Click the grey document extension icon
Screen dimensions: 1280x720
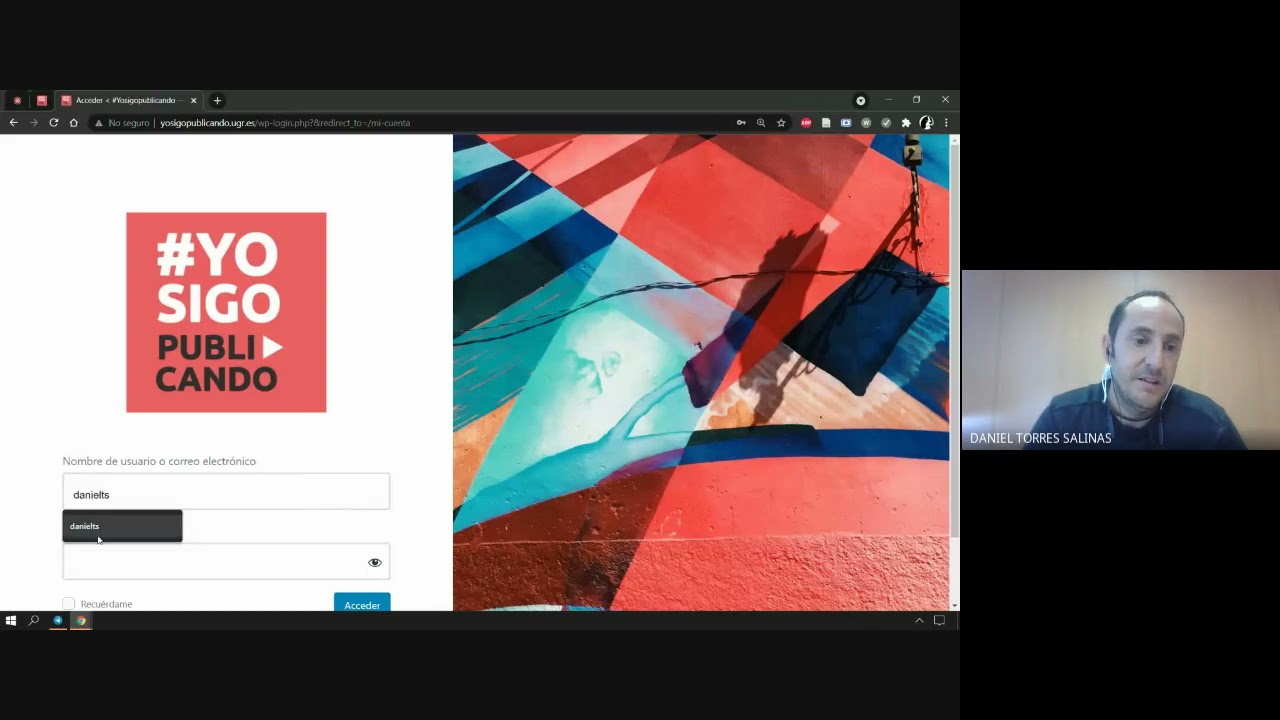[826, 123]
